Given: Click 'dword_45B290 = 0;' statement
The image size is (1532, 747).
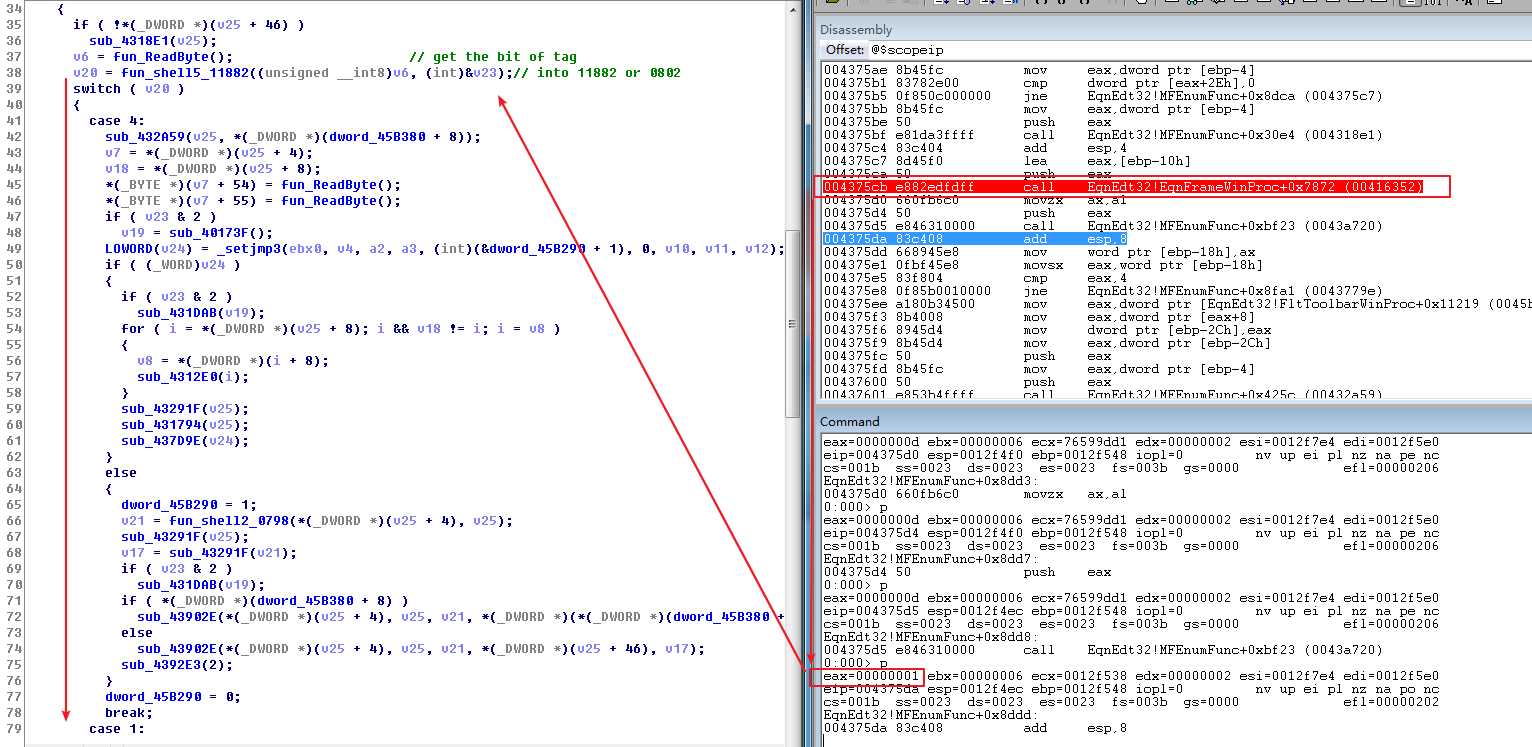Looking at the screenshot, I should click(x=173, y=696).
